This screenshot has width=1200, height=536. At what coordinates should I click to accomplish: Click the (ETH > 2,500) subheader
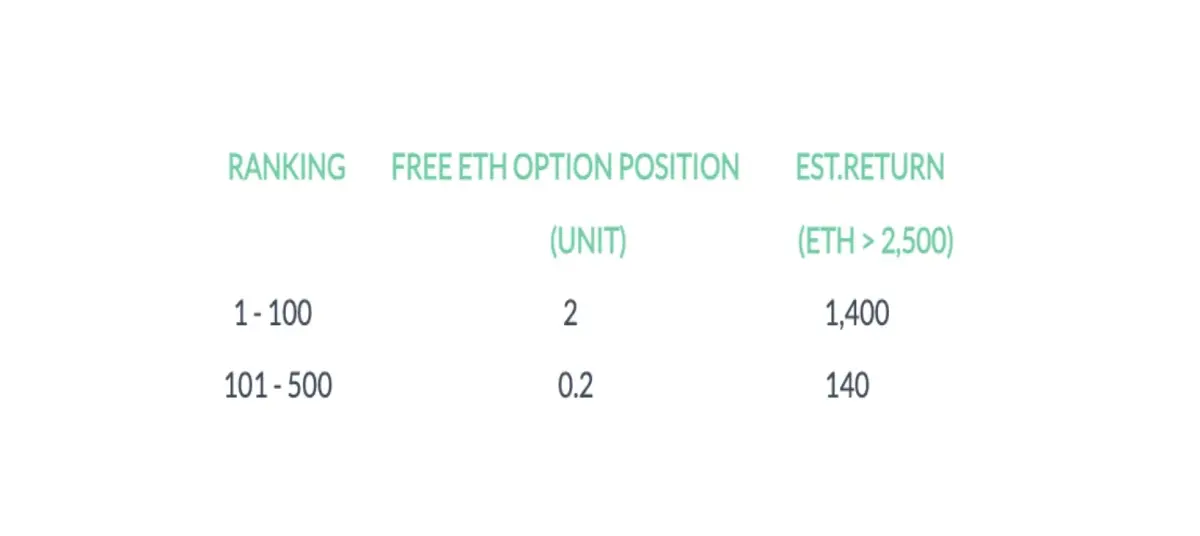(x=875, y=242)
